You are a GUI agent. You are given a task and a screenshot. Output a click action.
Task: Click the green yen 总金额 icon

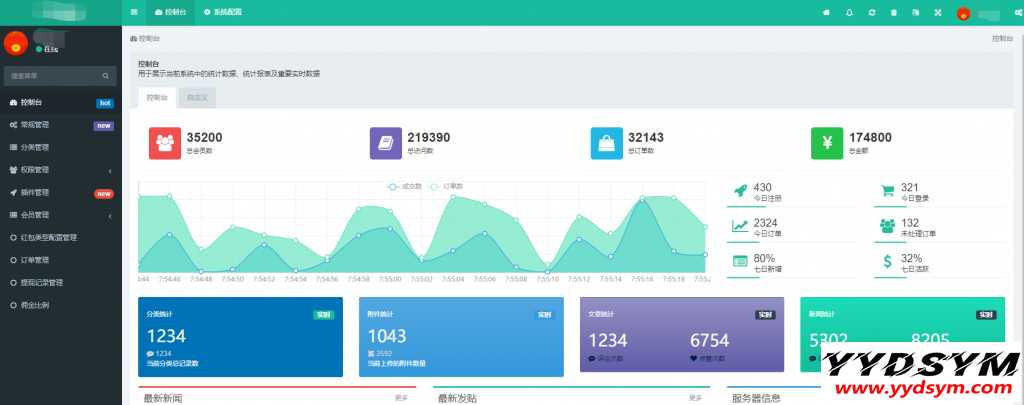click(x=826, y=144)
